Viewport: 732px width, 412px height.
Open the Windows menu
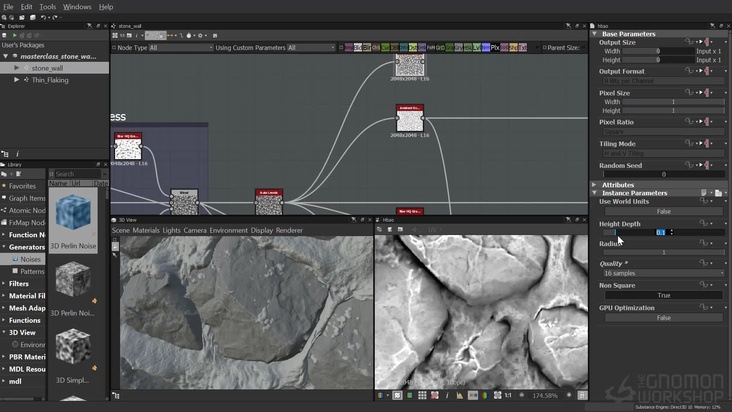pos(77,6)
